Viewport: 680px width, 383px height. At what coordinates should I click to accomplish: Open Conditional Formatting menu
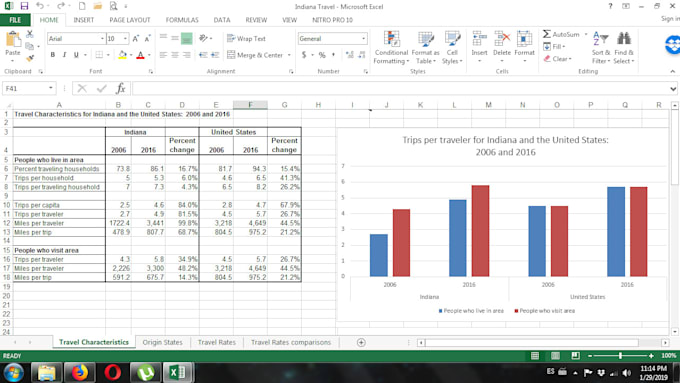tap(391, 48)
